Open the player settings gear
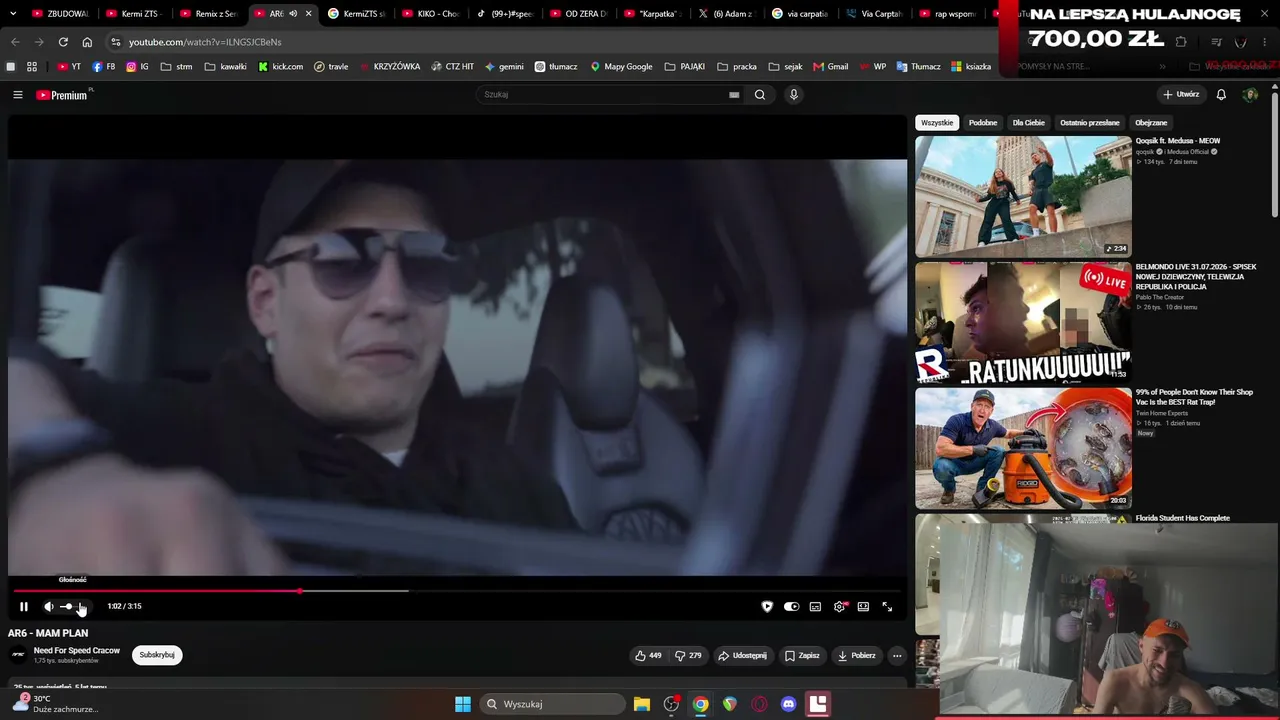Screen dimensions: 1280x720 pyautogui.click(x=839, y=606)
